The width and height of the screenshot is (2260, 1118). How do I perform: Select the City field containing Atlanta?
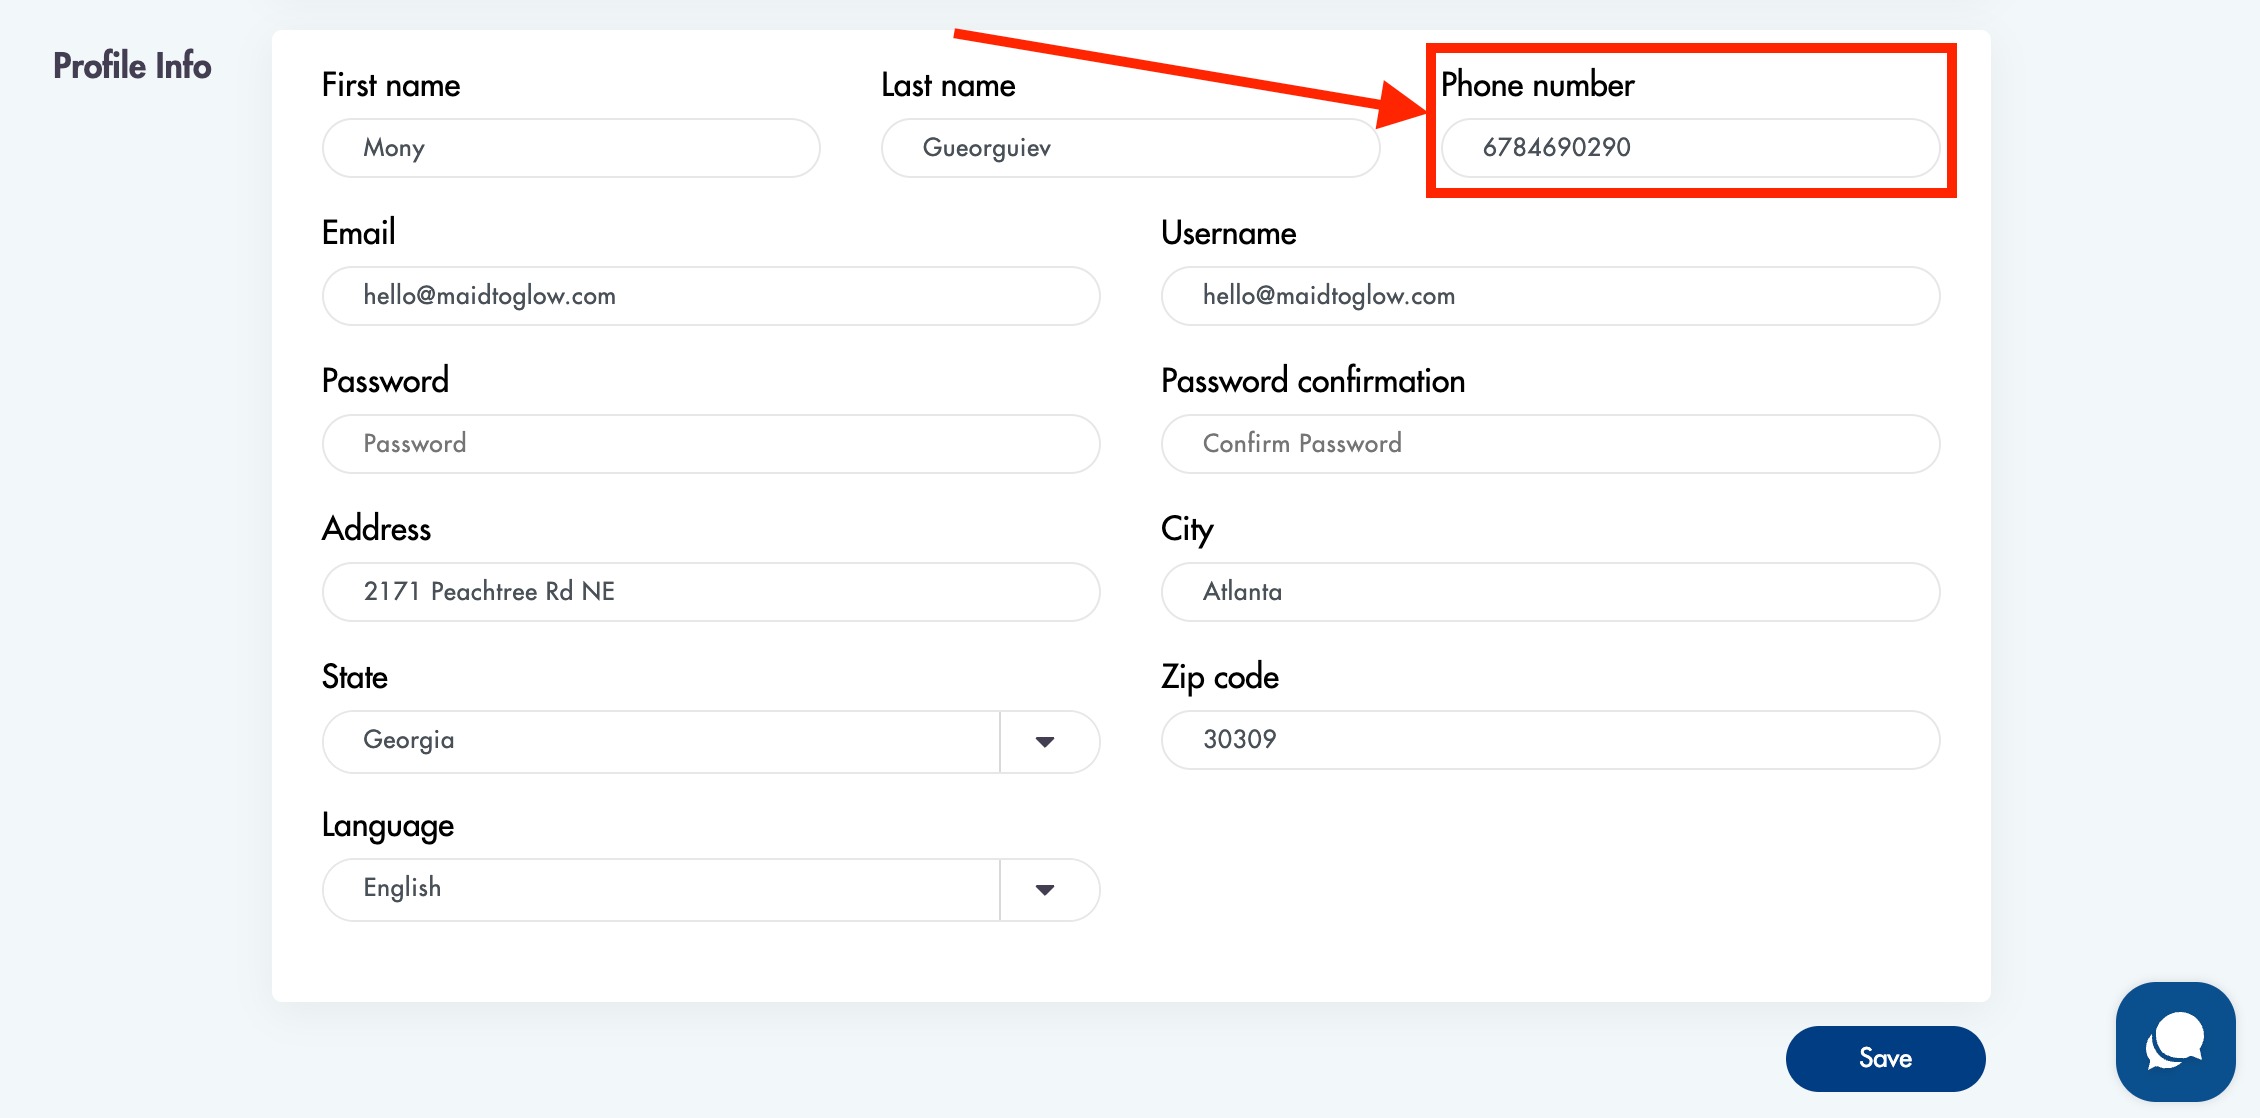click(x=1550, y=592)
